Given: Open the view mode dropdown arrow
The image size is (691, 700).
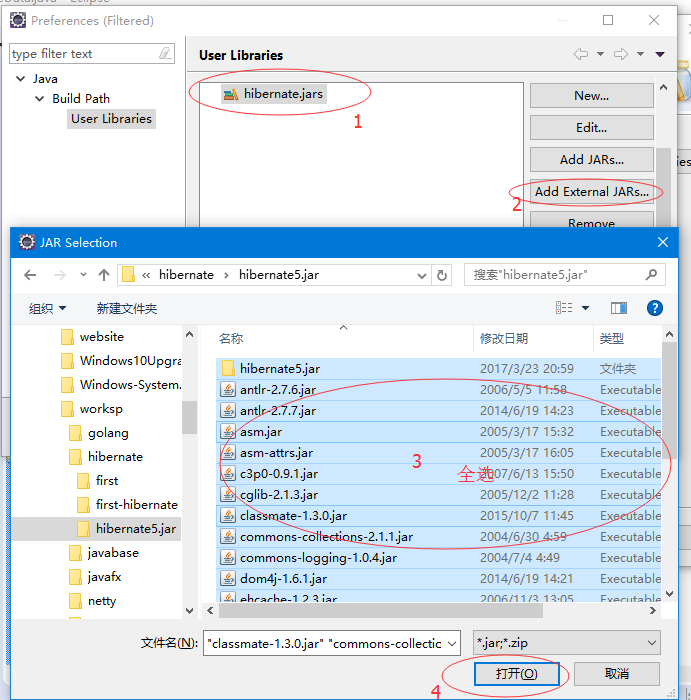Looking at the screenshot, I should pyautogui.click(x=586, y=308).
